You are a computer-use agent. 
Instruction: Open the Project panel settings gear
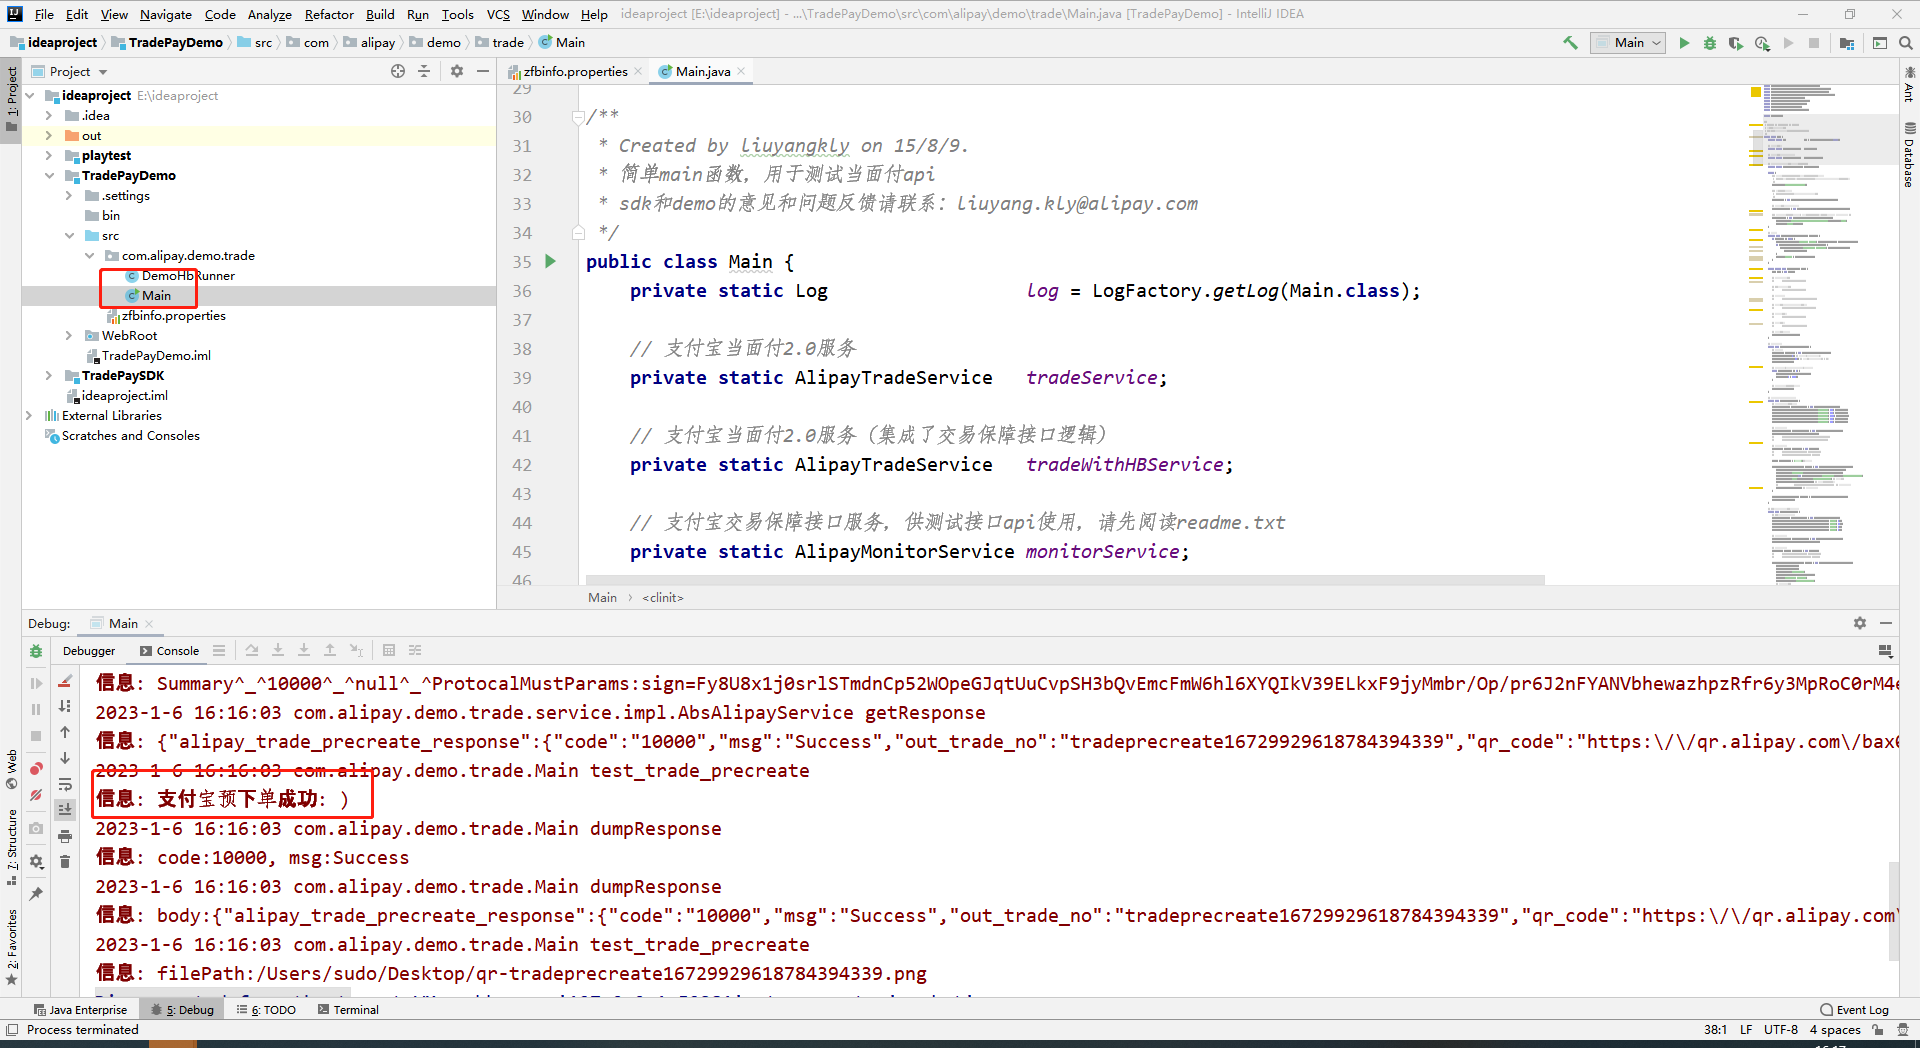pyautogui.click(x=457, y=71)
